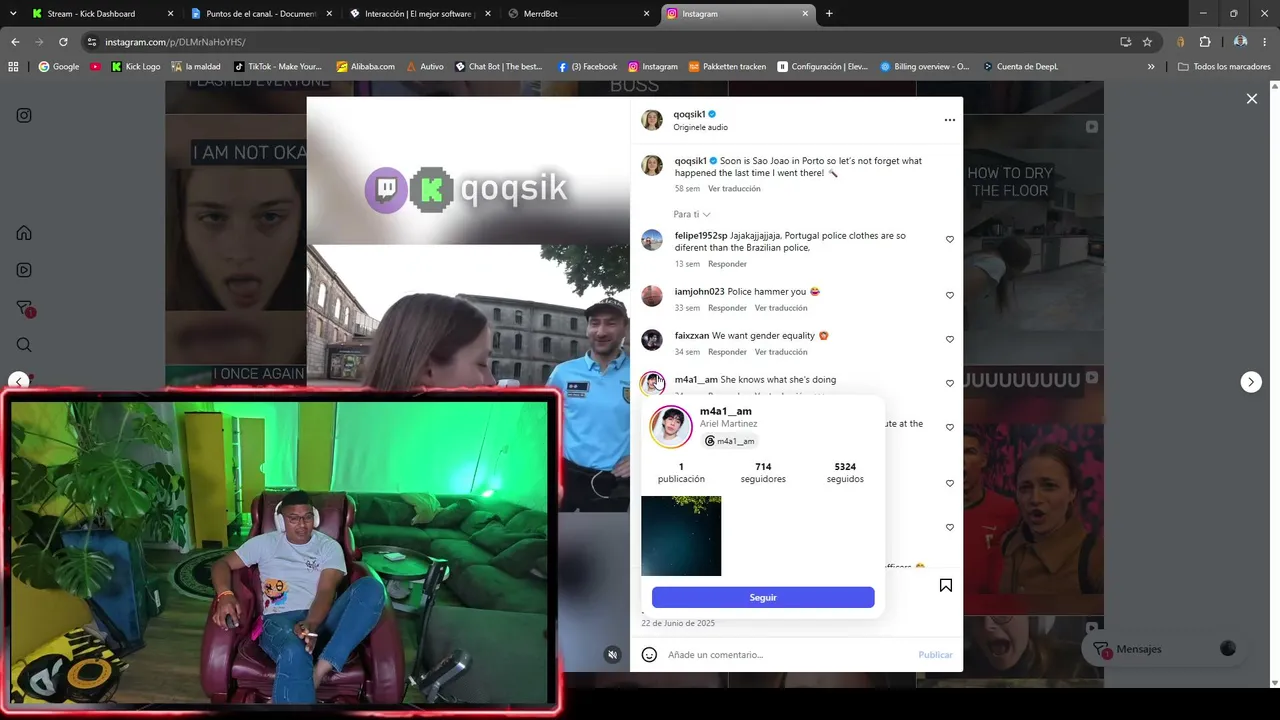The width and height of the screenshot is (1280, 720).
Task: Open the Chrome three-dot menu
Action: pyautogui.click(x=1266, y=42)
